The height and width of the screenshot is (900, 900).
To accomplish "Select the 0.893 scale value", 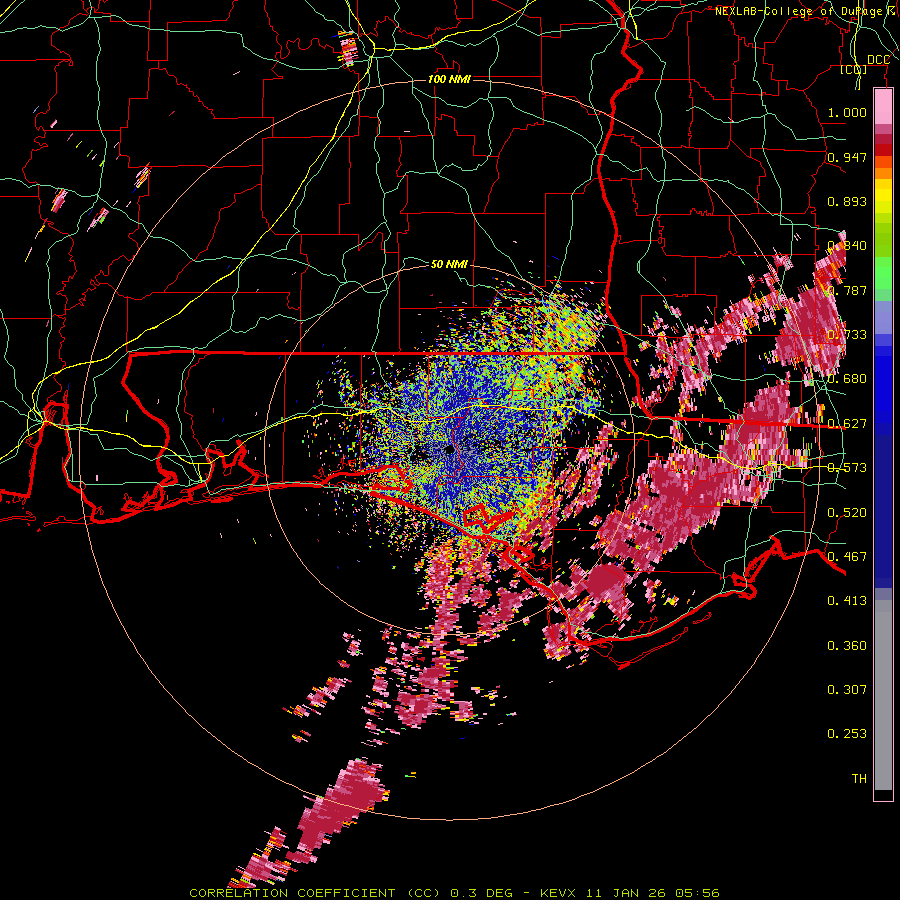I will click(x=847, y=201).
